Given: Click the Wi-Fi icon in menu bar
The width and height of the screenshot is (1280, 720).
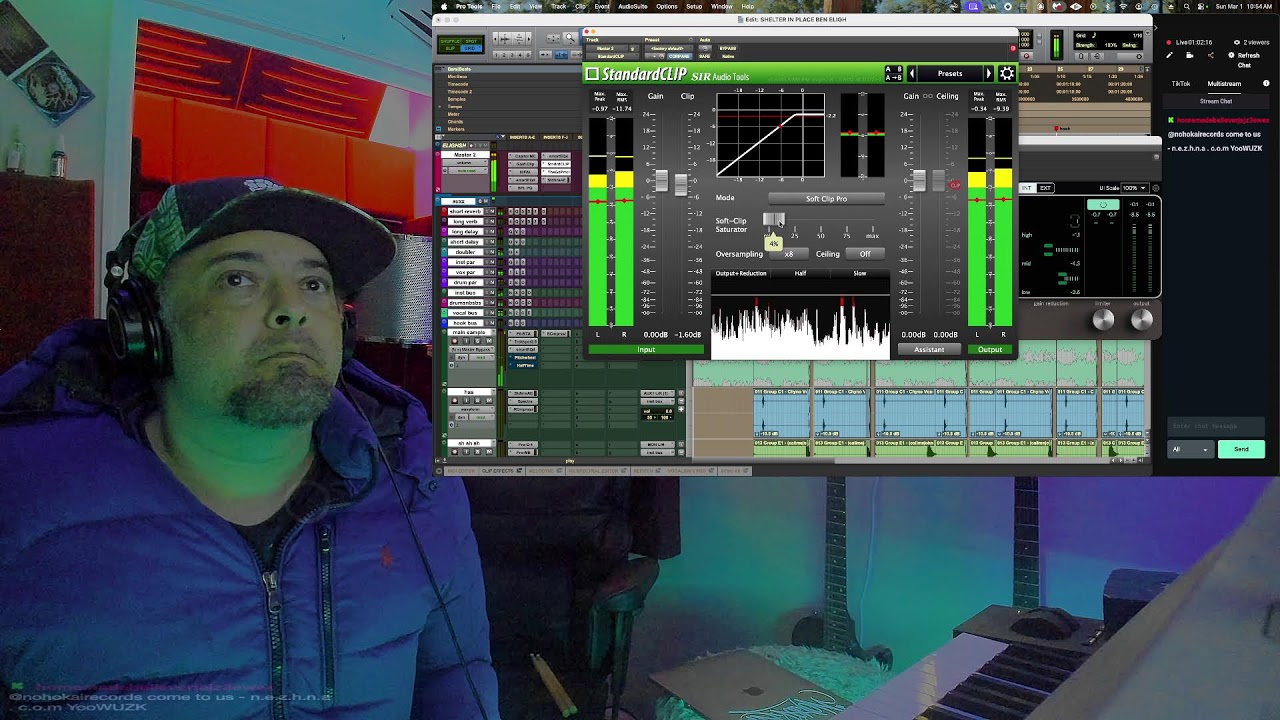Looking at the screenshot, I should (x=1122, y=6).
